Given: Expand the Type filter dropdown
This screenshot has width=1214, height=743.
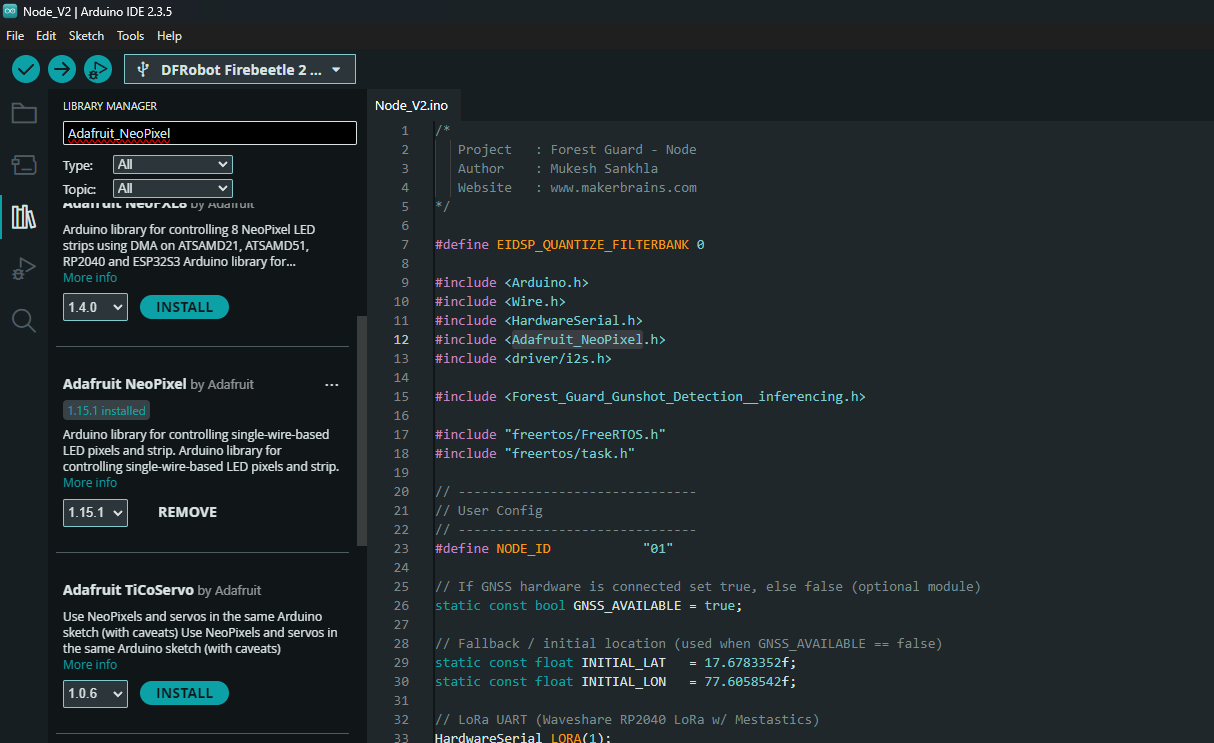Looking at the screenshot, I should (x=172, y=164).
